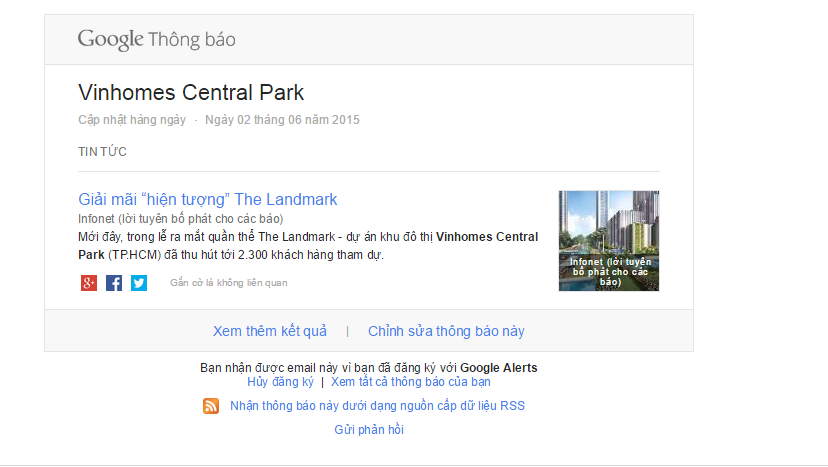828x467 pixels.
Task: Open the Landmark building thumbnail image
Action: (609, 241)
